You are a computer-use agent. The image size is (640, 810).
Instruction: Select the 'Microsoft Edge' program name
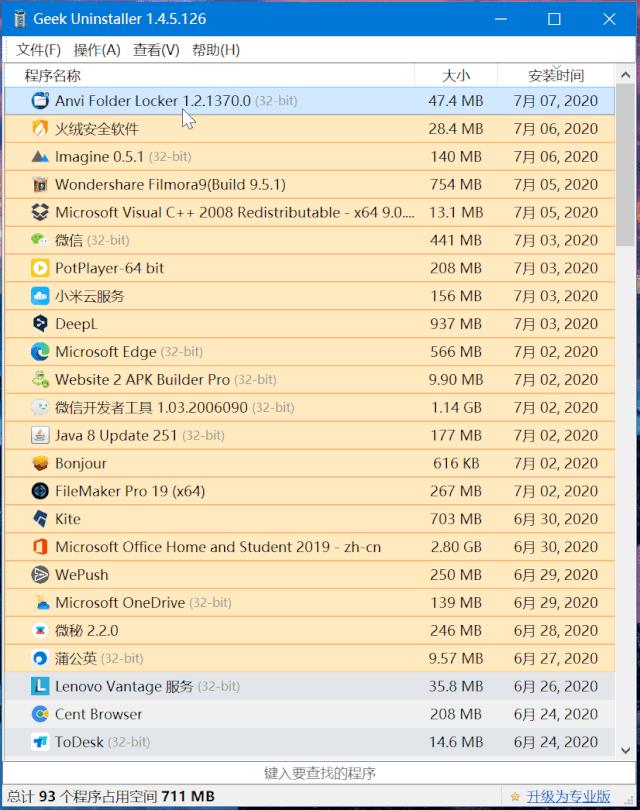tap(106, 351)
